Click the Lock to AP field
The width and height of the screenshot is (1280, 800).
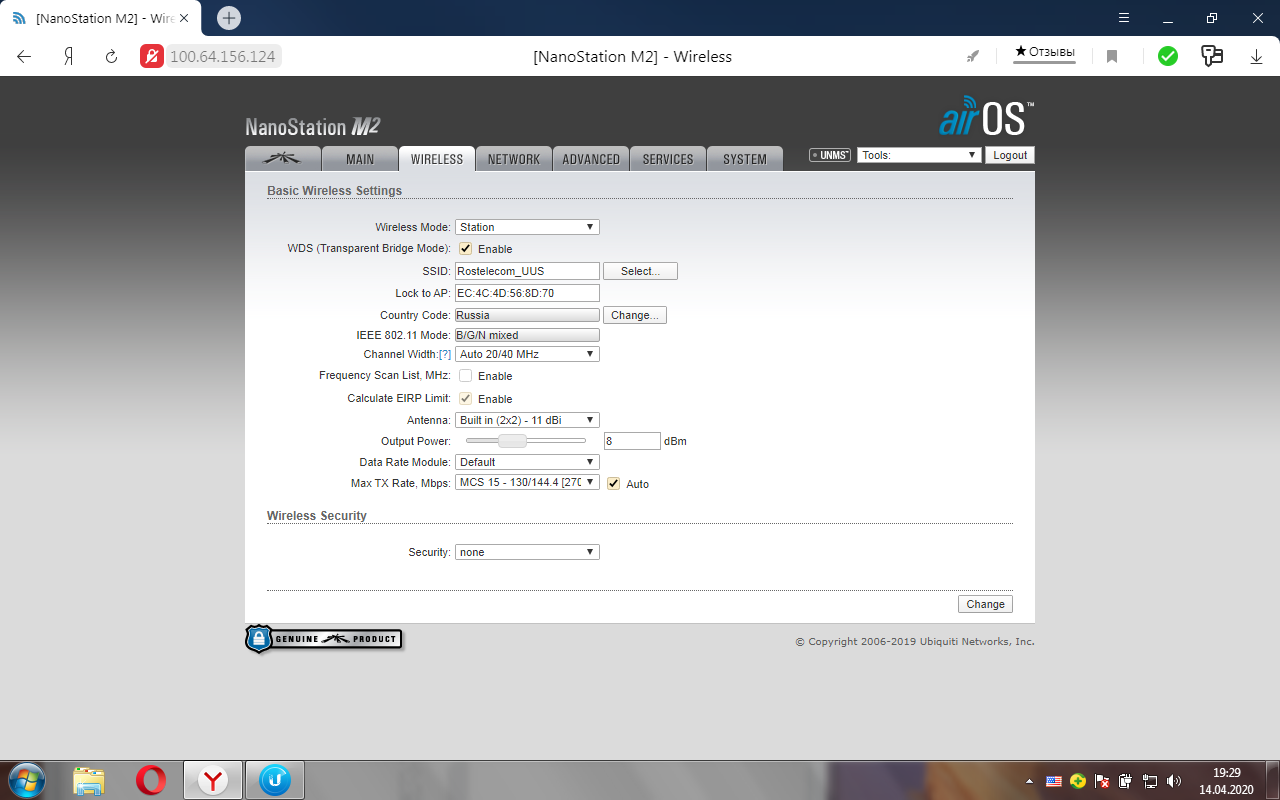click(527, 293)
